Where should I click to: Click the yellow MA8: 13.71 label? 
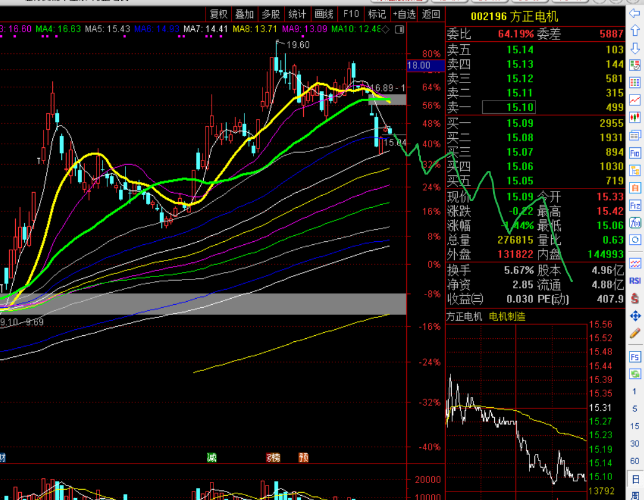255,29
